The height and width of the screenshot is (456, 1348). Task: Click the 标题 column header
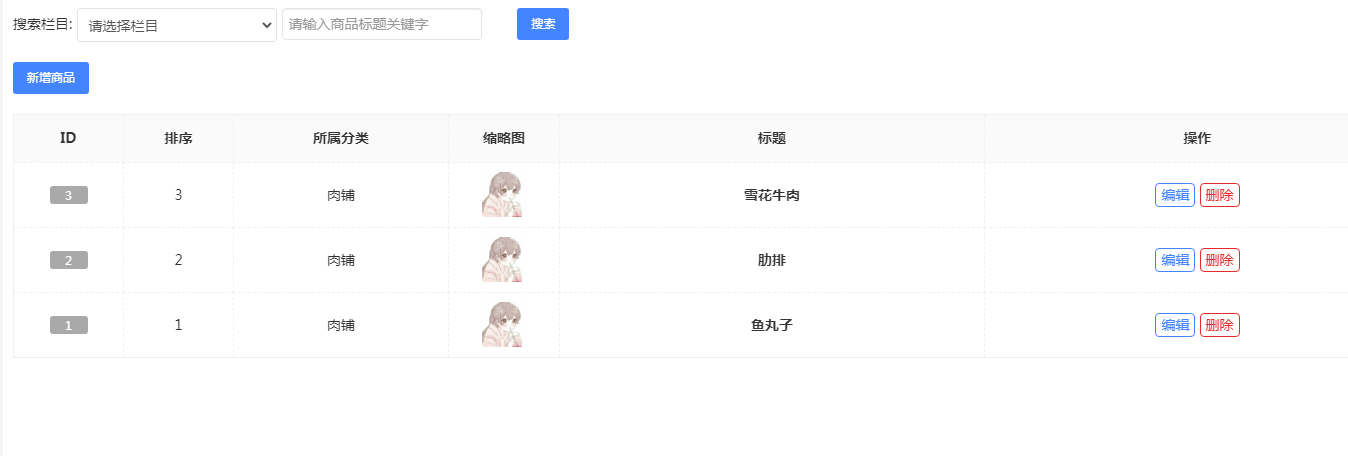[x=772, y=139]
